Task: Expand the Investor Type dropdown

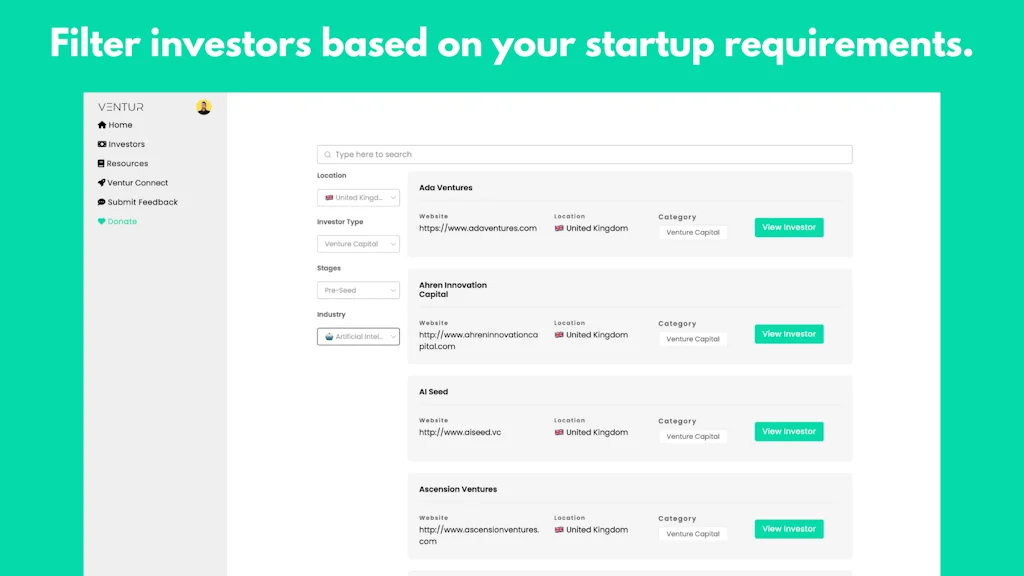Action: click(x=358, y=243)
